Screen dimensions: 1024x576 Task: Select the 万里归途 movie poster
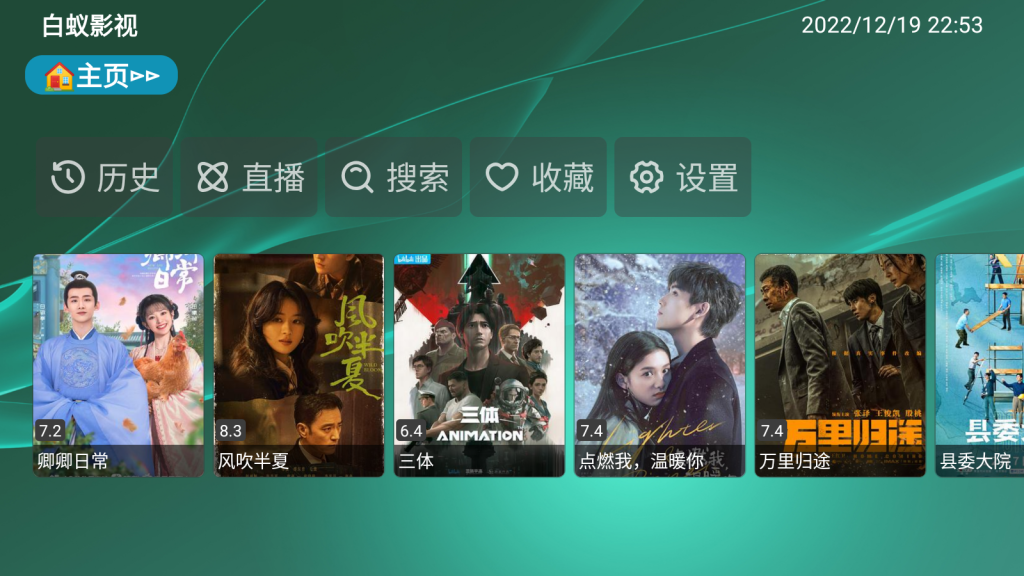(x=840, y=365)
